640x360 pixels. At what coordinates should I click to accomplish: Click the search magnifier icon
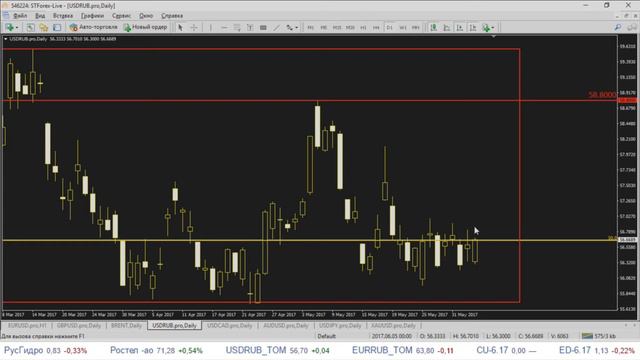[x=618, y=27]
